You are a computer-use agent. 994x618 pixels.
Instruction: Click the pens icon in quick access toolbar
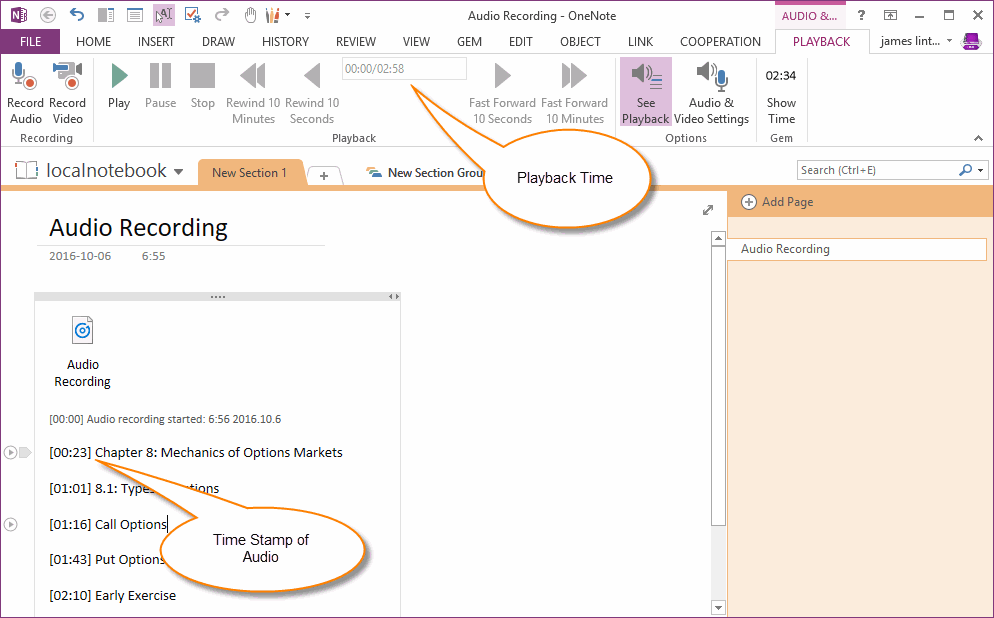click(273, 15)
